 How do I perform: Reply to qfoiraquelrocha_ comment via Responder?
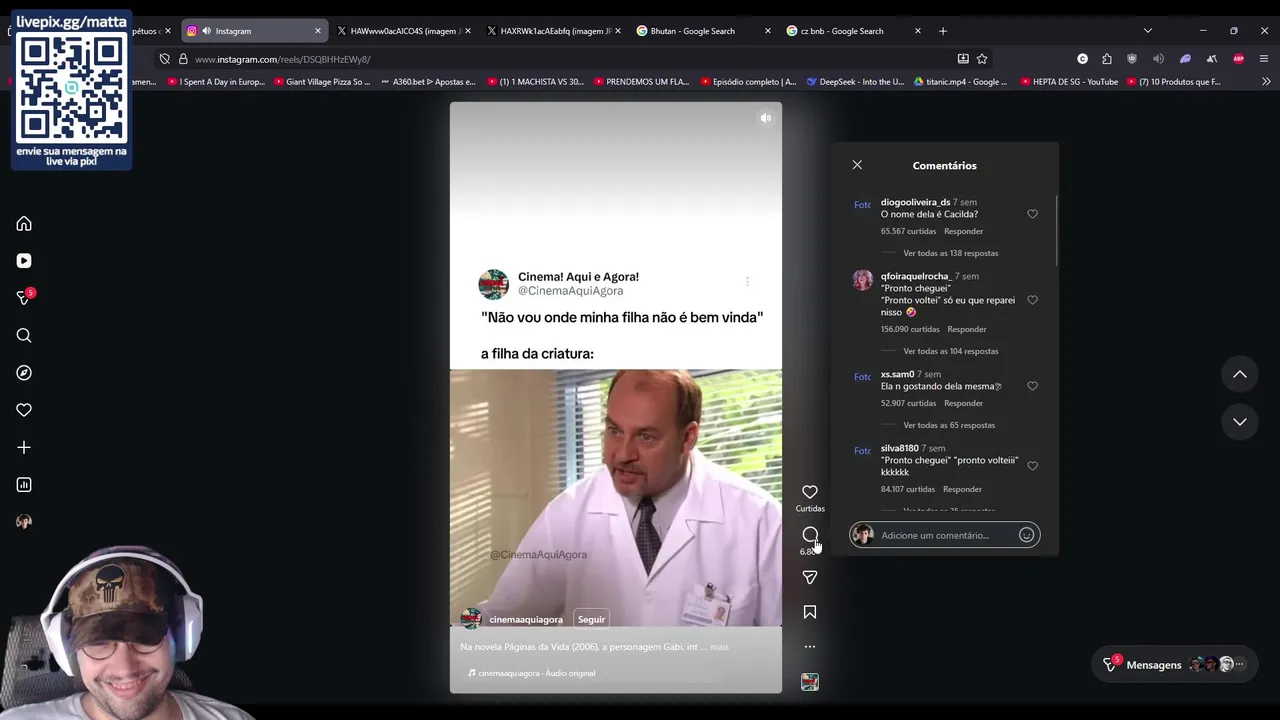967,329
